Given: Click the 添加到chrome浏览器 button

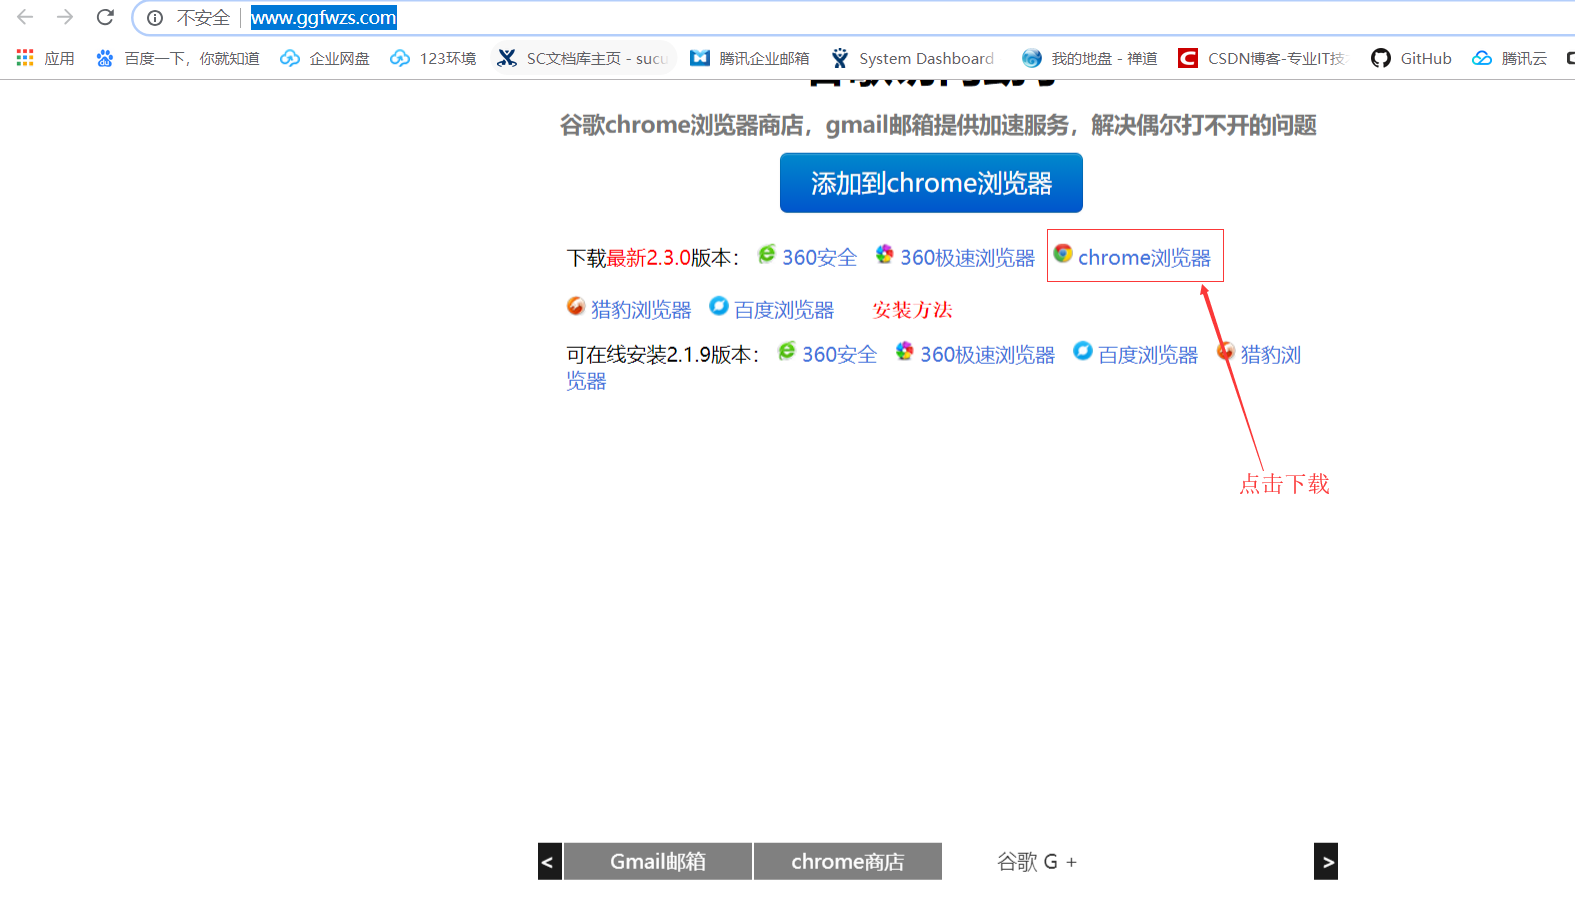Looking at the screenshot, I should click(x=931, y=183).
